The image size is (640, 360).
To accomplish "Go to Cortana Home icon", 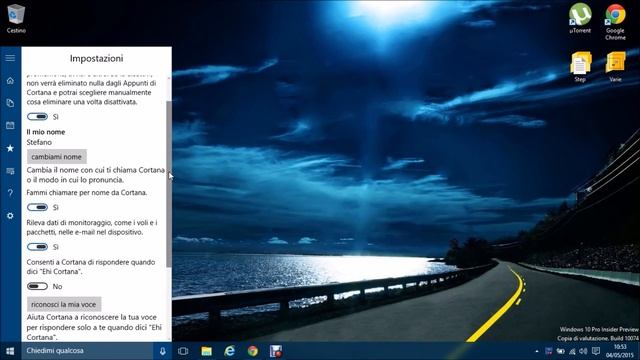I will pos(10,81).
